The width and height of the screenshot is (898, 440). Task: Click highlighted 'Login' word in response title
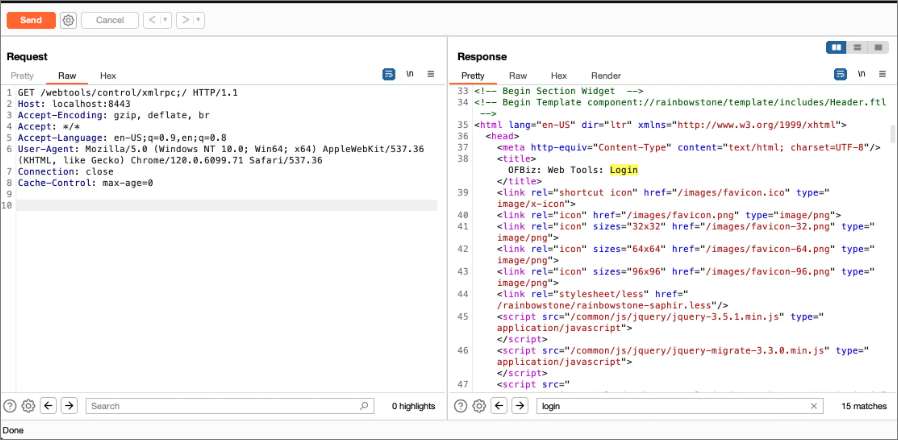click(x=624, y=170)
